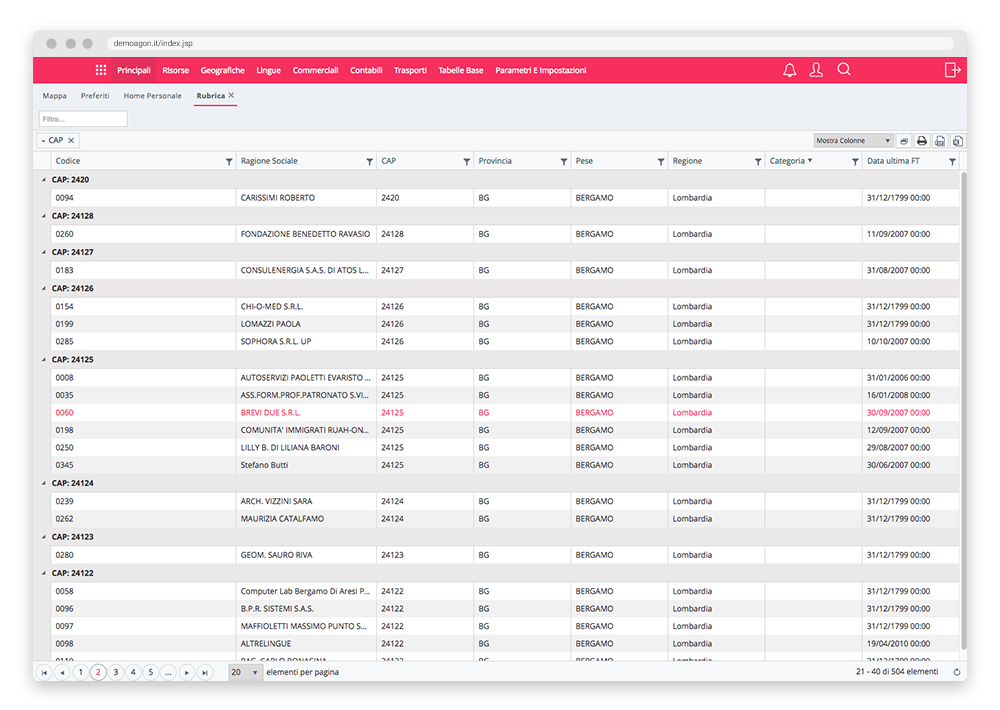Open the Tabelle Base menu
The height and width of the screenshot is (710, 1000).
[x=460, y=70]
